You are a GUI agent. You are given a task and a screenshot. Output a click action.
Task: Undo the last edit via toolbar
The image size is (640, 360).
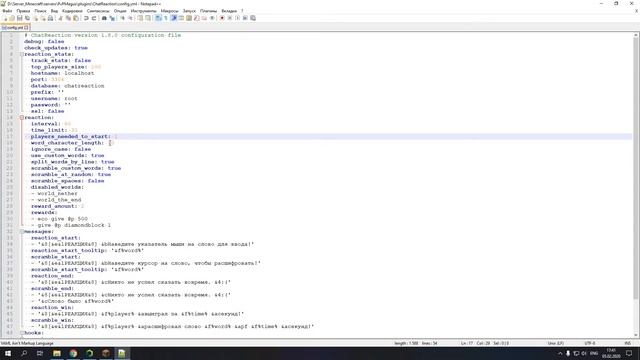tap(86, 18)
